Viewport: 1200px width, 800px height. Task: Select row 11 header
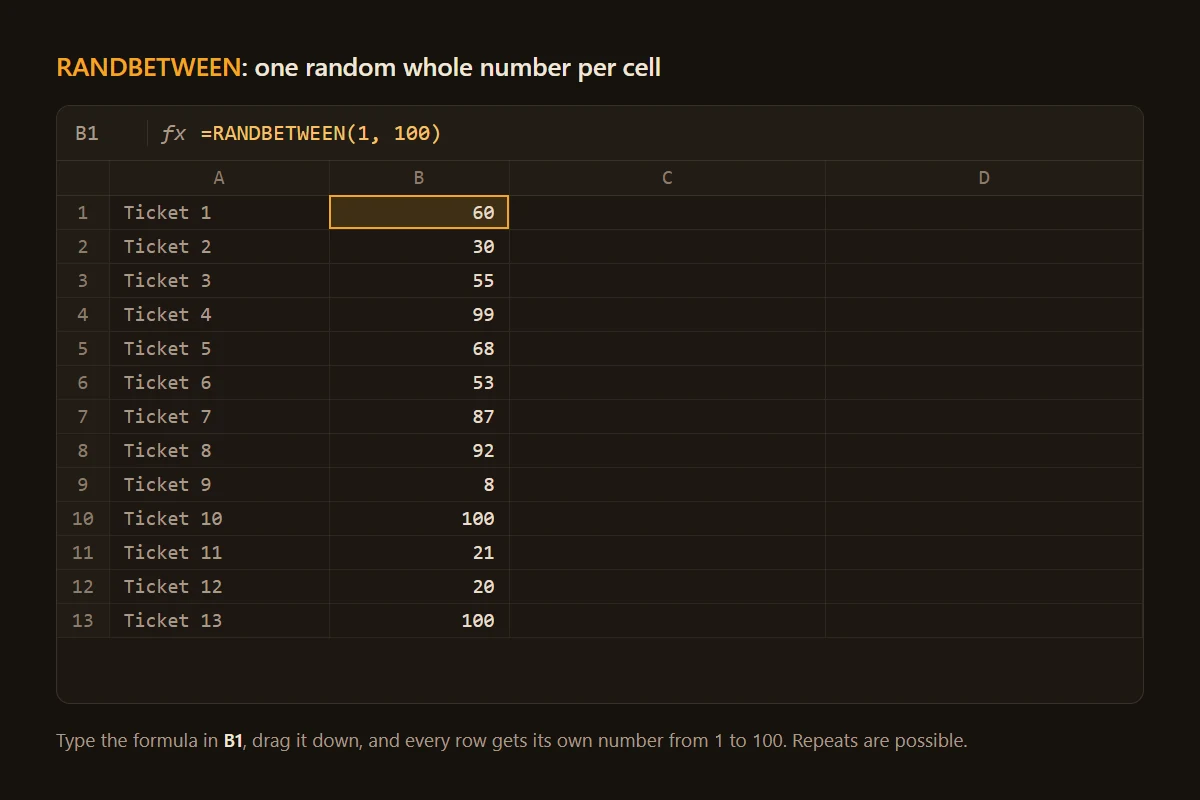click(x=83, y=552)
